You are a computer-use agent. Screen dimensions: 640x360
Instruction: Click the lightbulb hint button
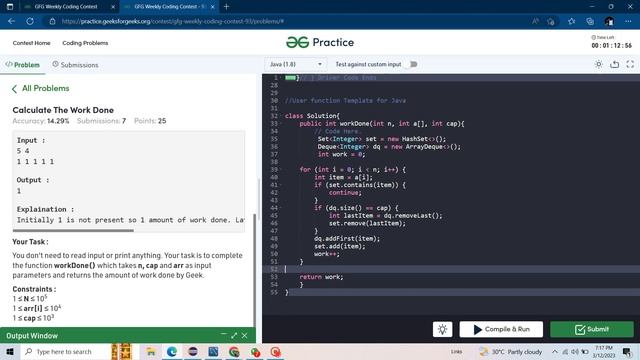click(x=442, y=329)
